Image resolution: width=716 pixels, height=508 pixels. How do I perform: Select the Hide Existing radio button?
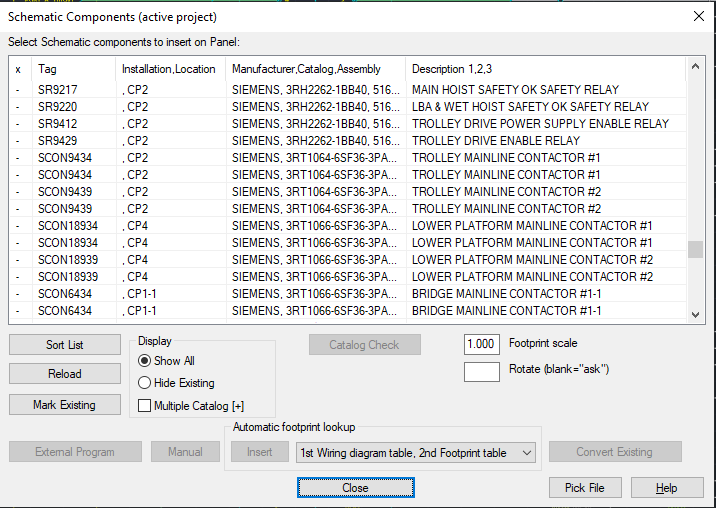pos(145,383)
